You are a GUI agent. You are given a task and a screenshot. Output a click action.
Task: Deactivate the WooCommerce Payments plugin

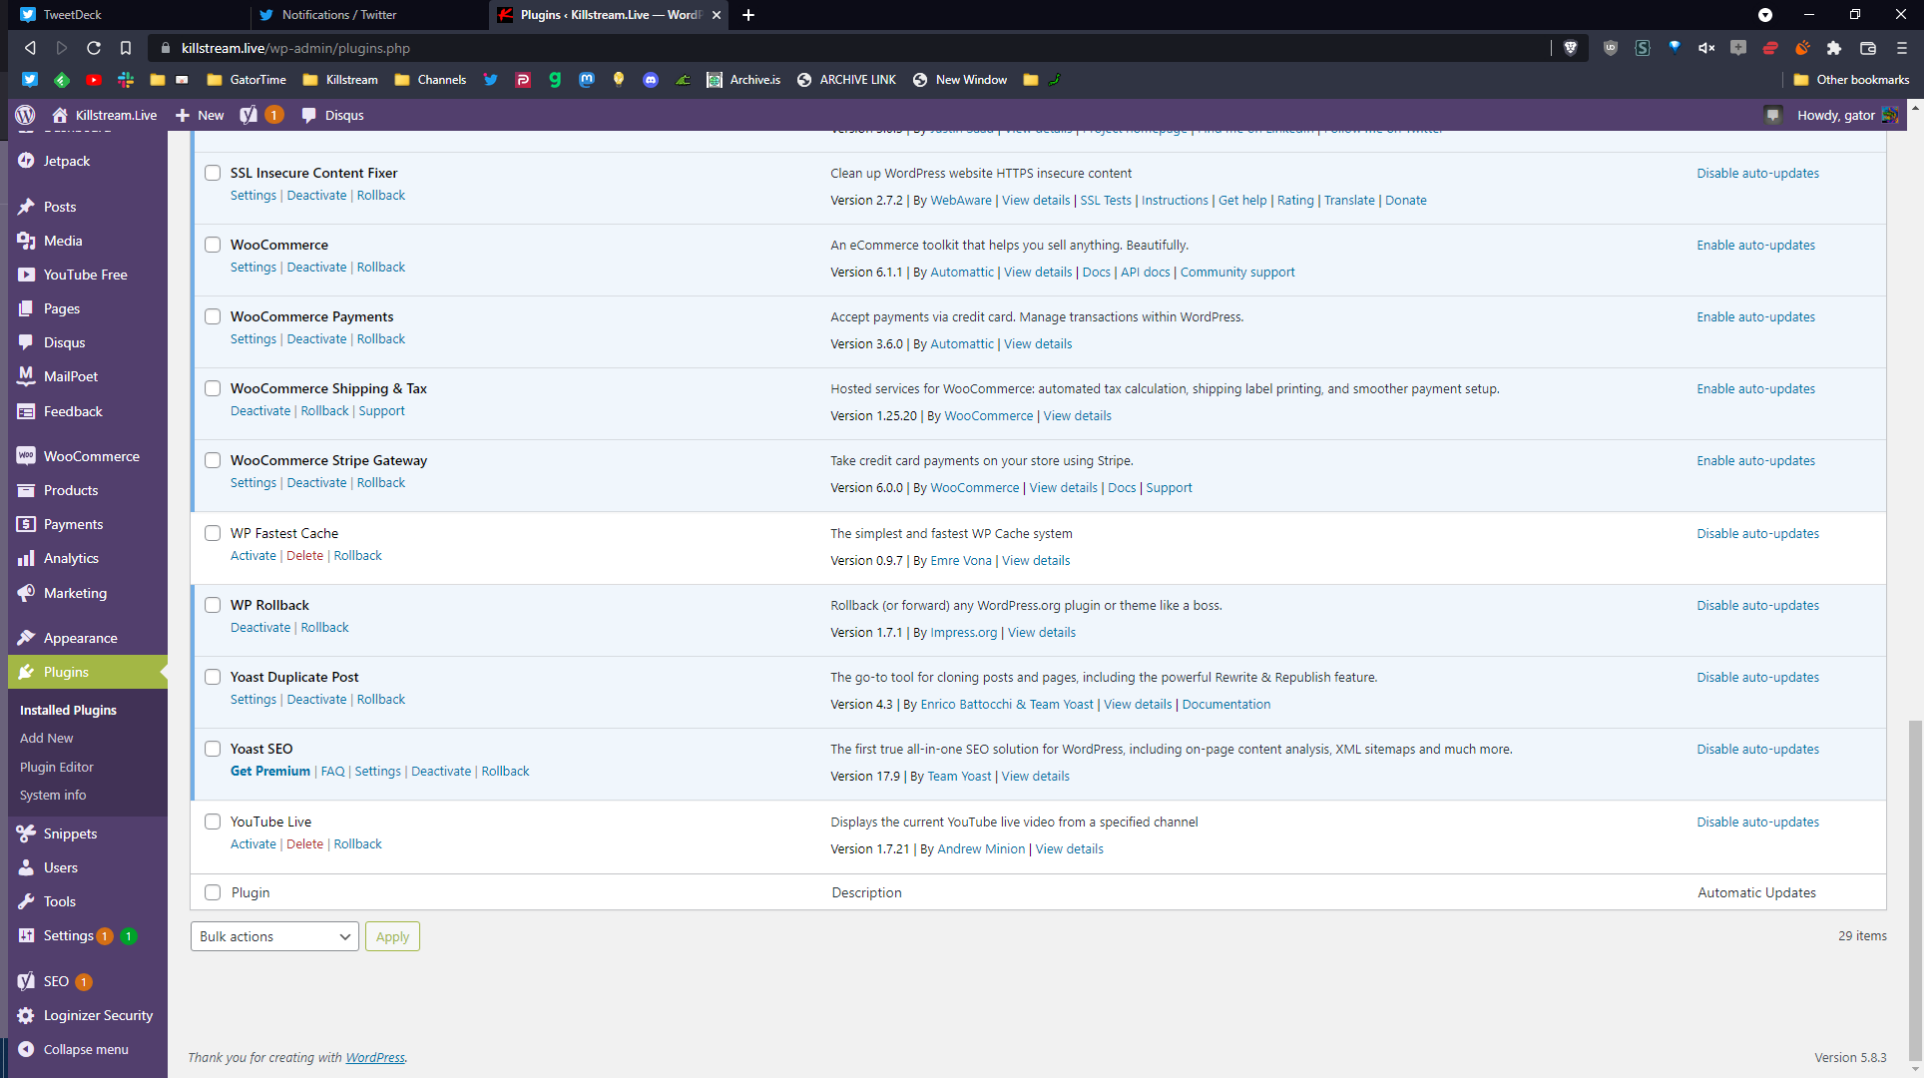pyautogui.click(x=316, y=340)
